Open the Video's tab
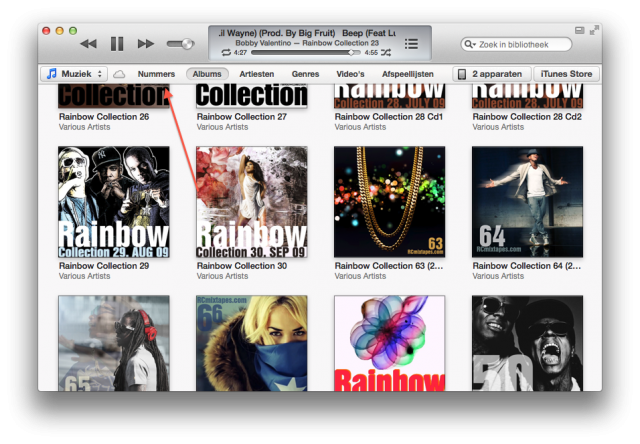This screenshot has height=444, width=640. click(350, 74)
